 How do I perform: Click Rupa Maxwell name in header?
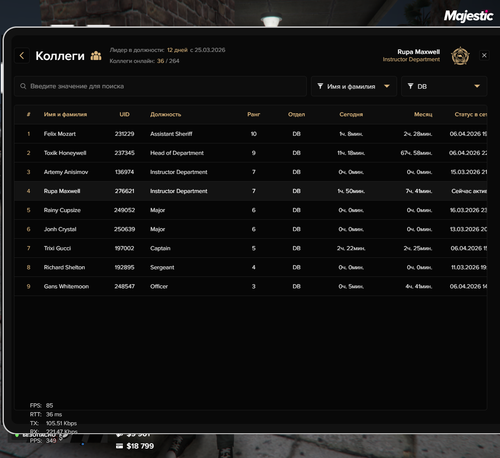418,52
